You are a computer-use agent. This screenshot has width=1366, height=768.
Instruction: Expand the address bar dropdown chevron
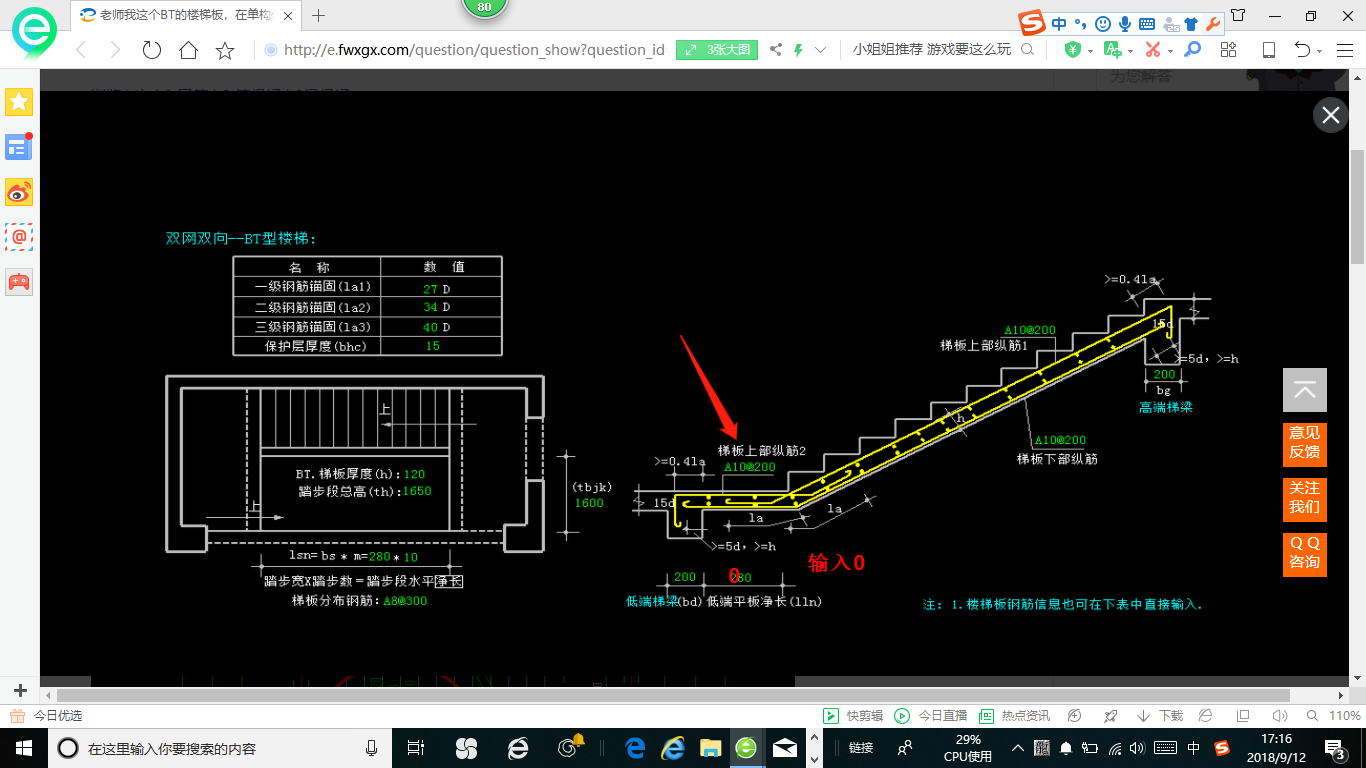(821, 50)
